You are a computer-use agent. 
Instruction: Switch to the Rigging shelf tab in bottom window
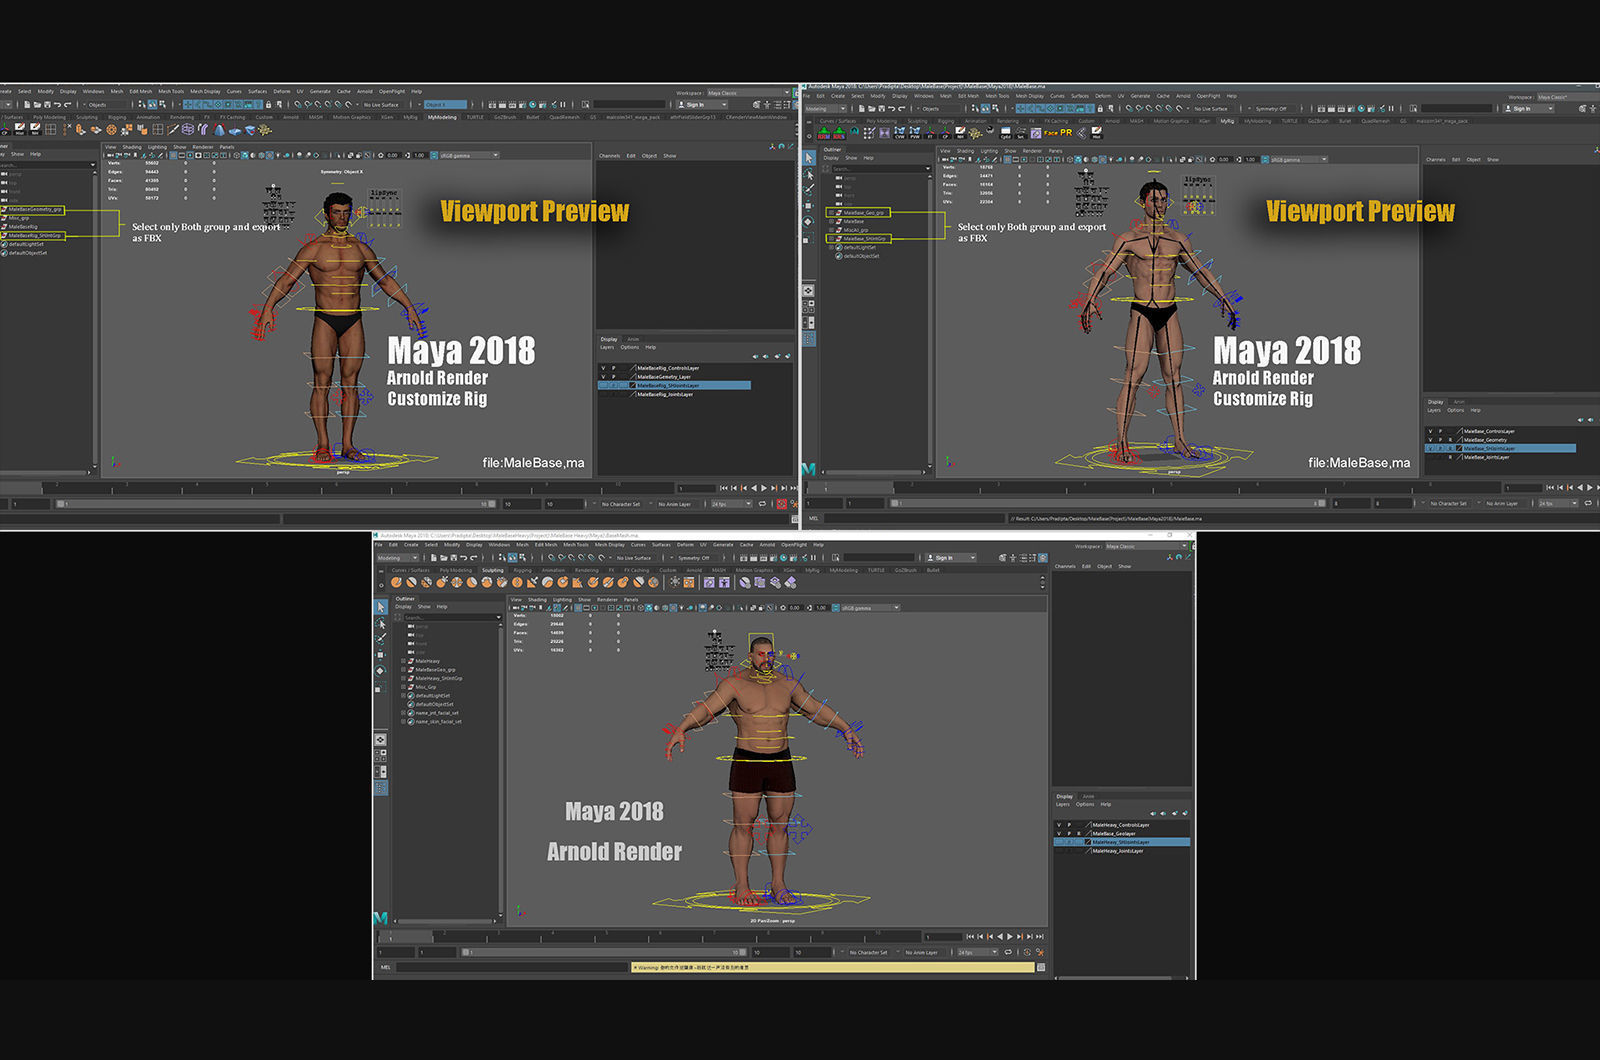(522, 570)
